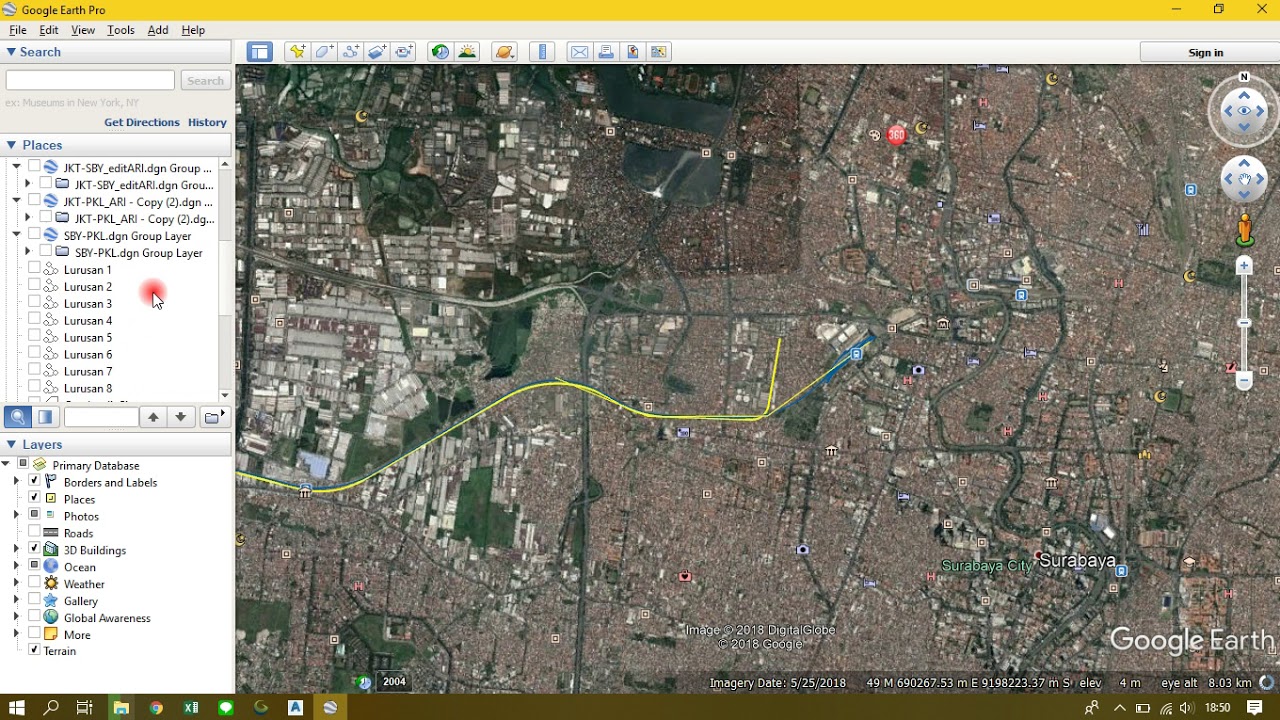Collapse the Places panel
Viewport: 1280px width, 720px height.
tap(11, 145)
